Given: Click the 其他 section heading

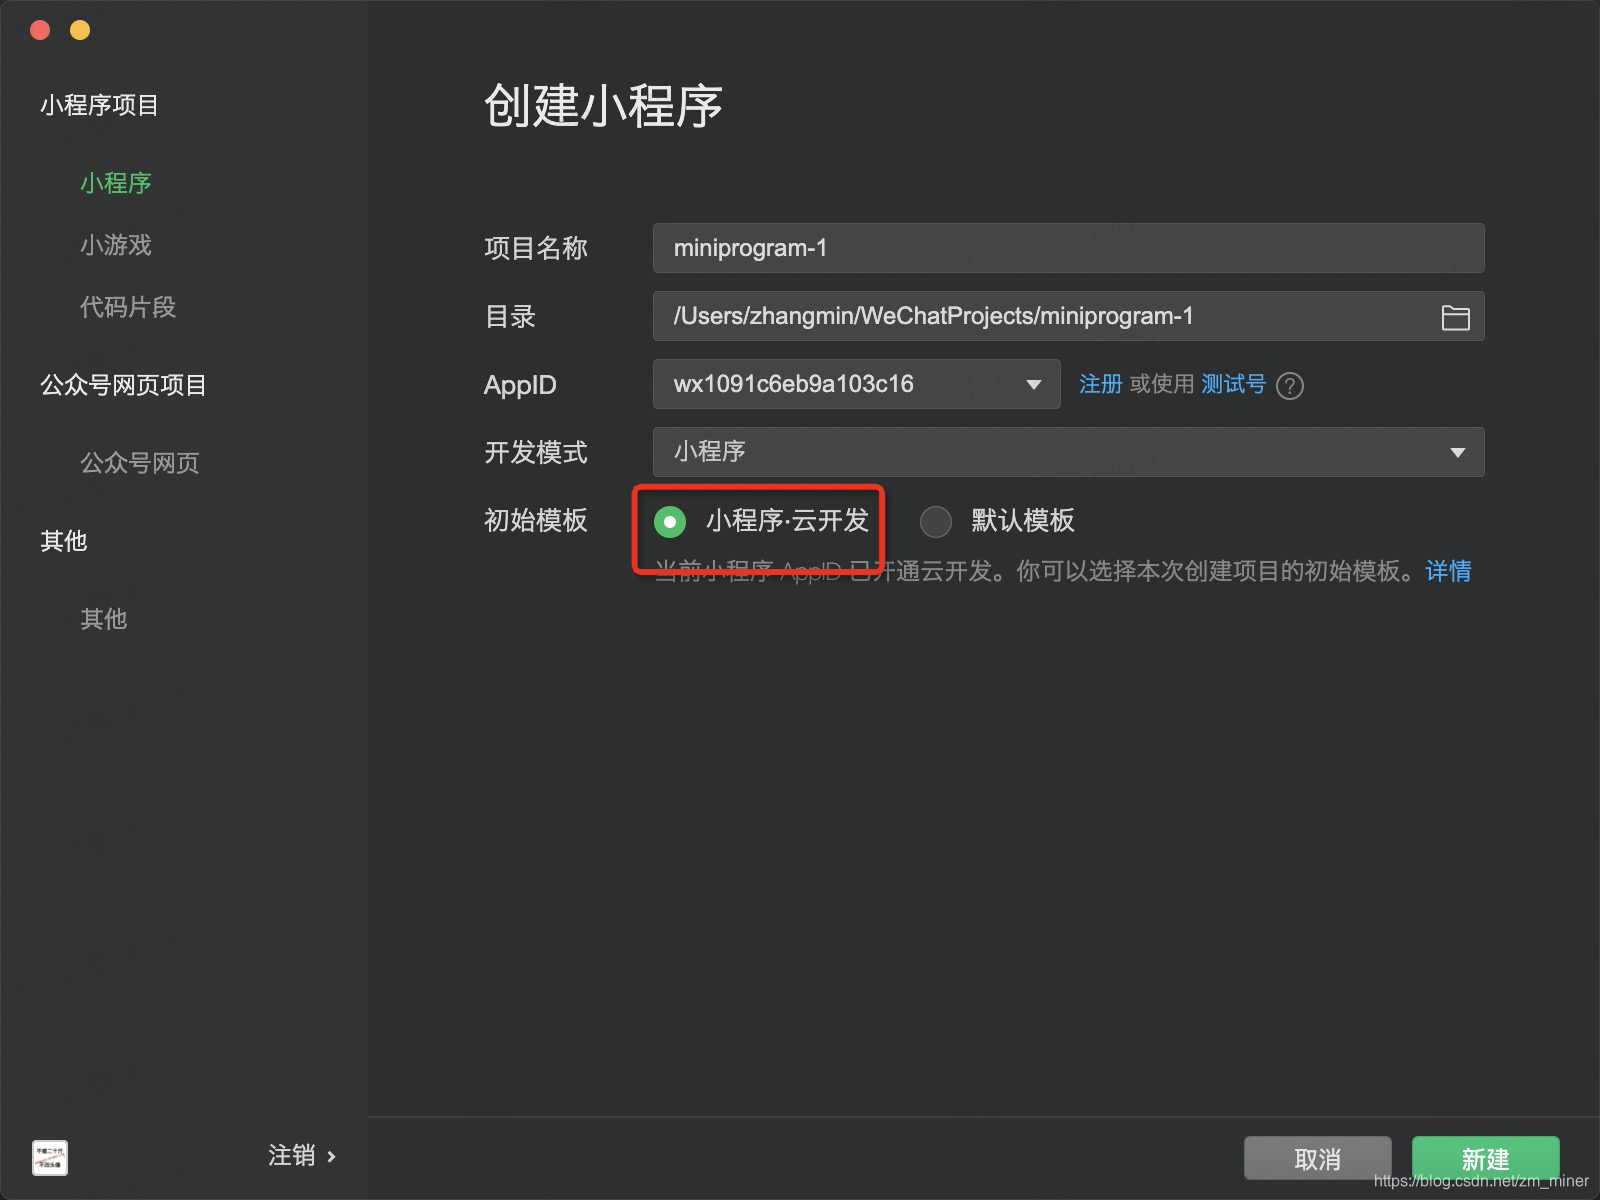Looking at the screenshot, I should pos(64,541).
